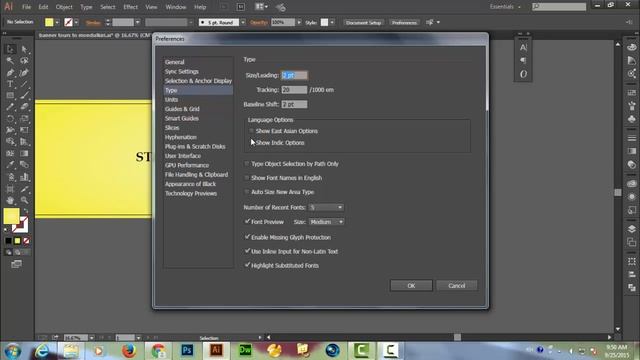Open the Opacity percentage dropdown arrow
This screenshot has height=360, width=640.
click(299, 22)
